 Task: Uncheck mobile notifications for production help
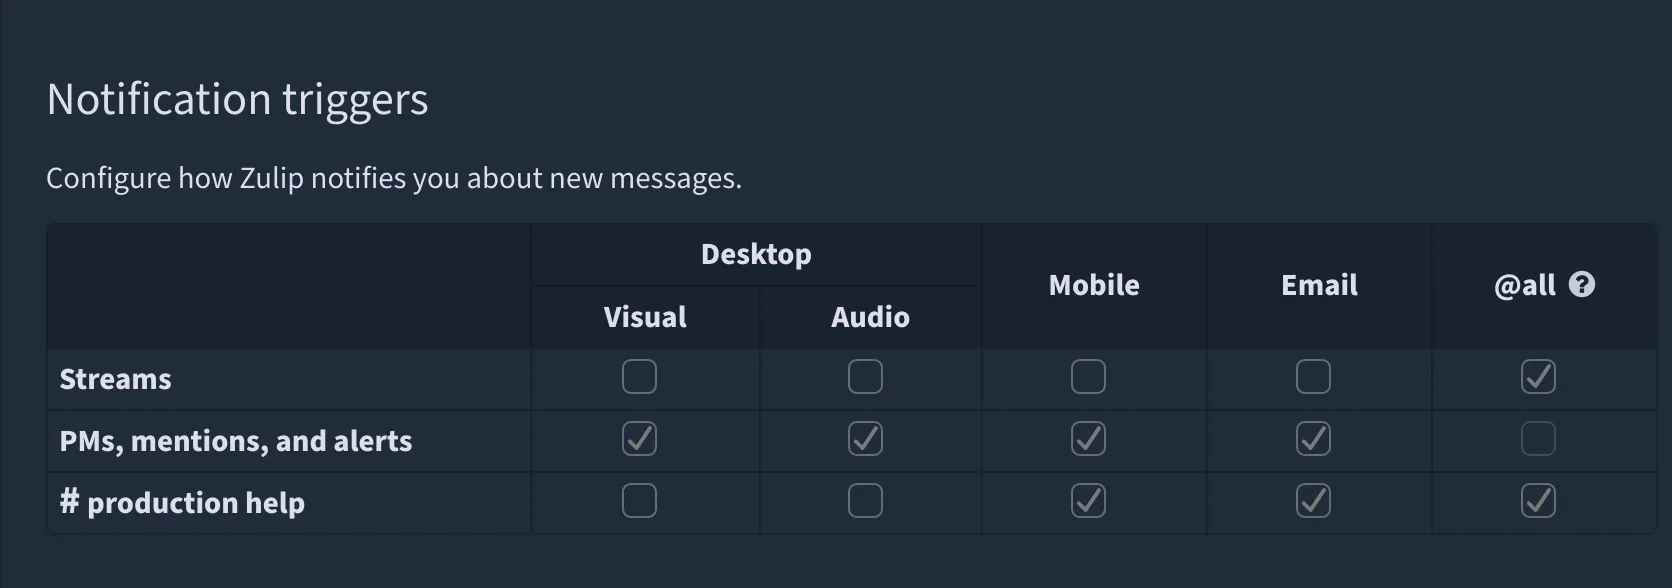pos(1088,501)
